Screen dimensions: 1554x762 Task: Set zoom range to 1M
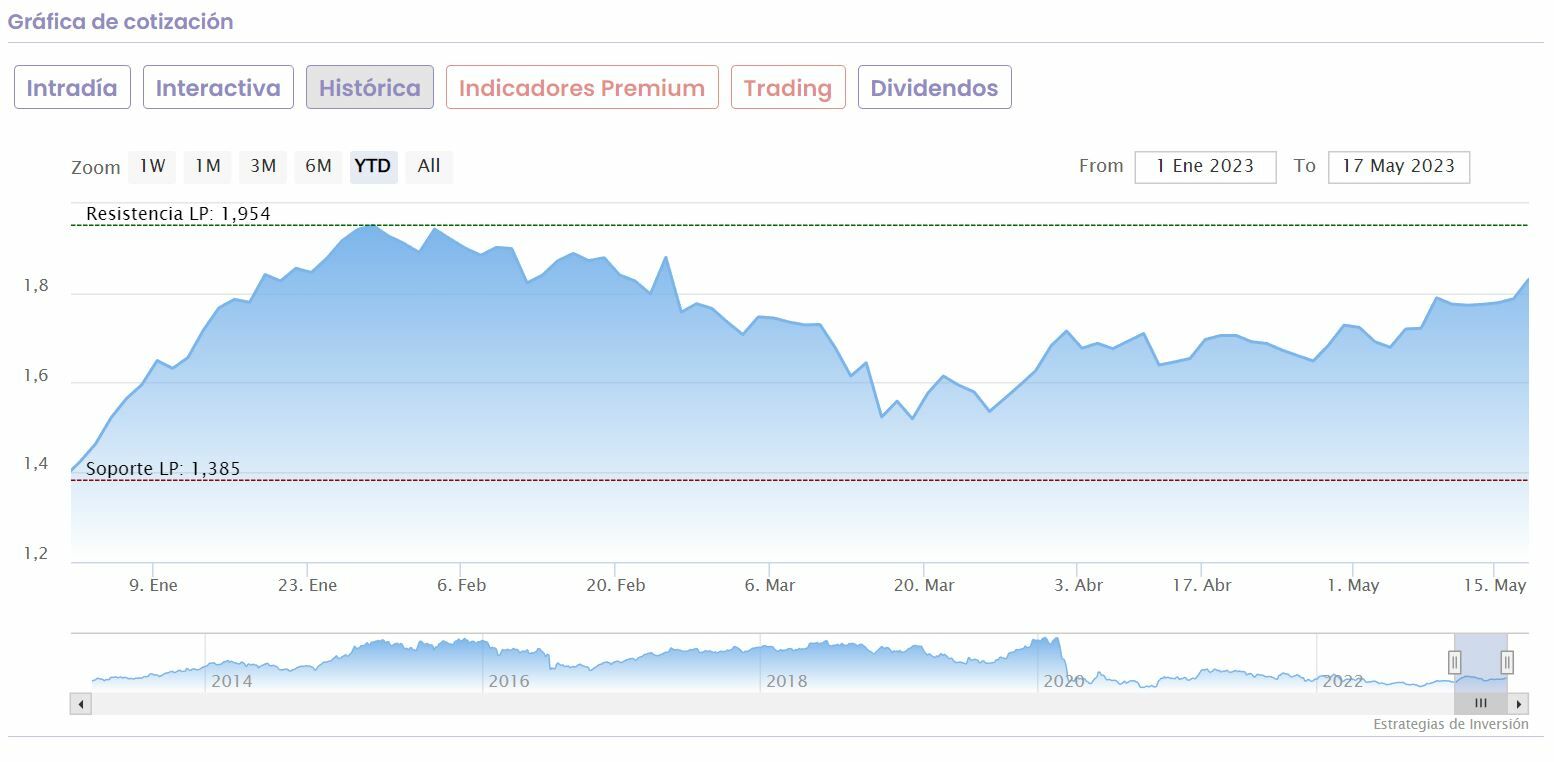click(208, 166)
